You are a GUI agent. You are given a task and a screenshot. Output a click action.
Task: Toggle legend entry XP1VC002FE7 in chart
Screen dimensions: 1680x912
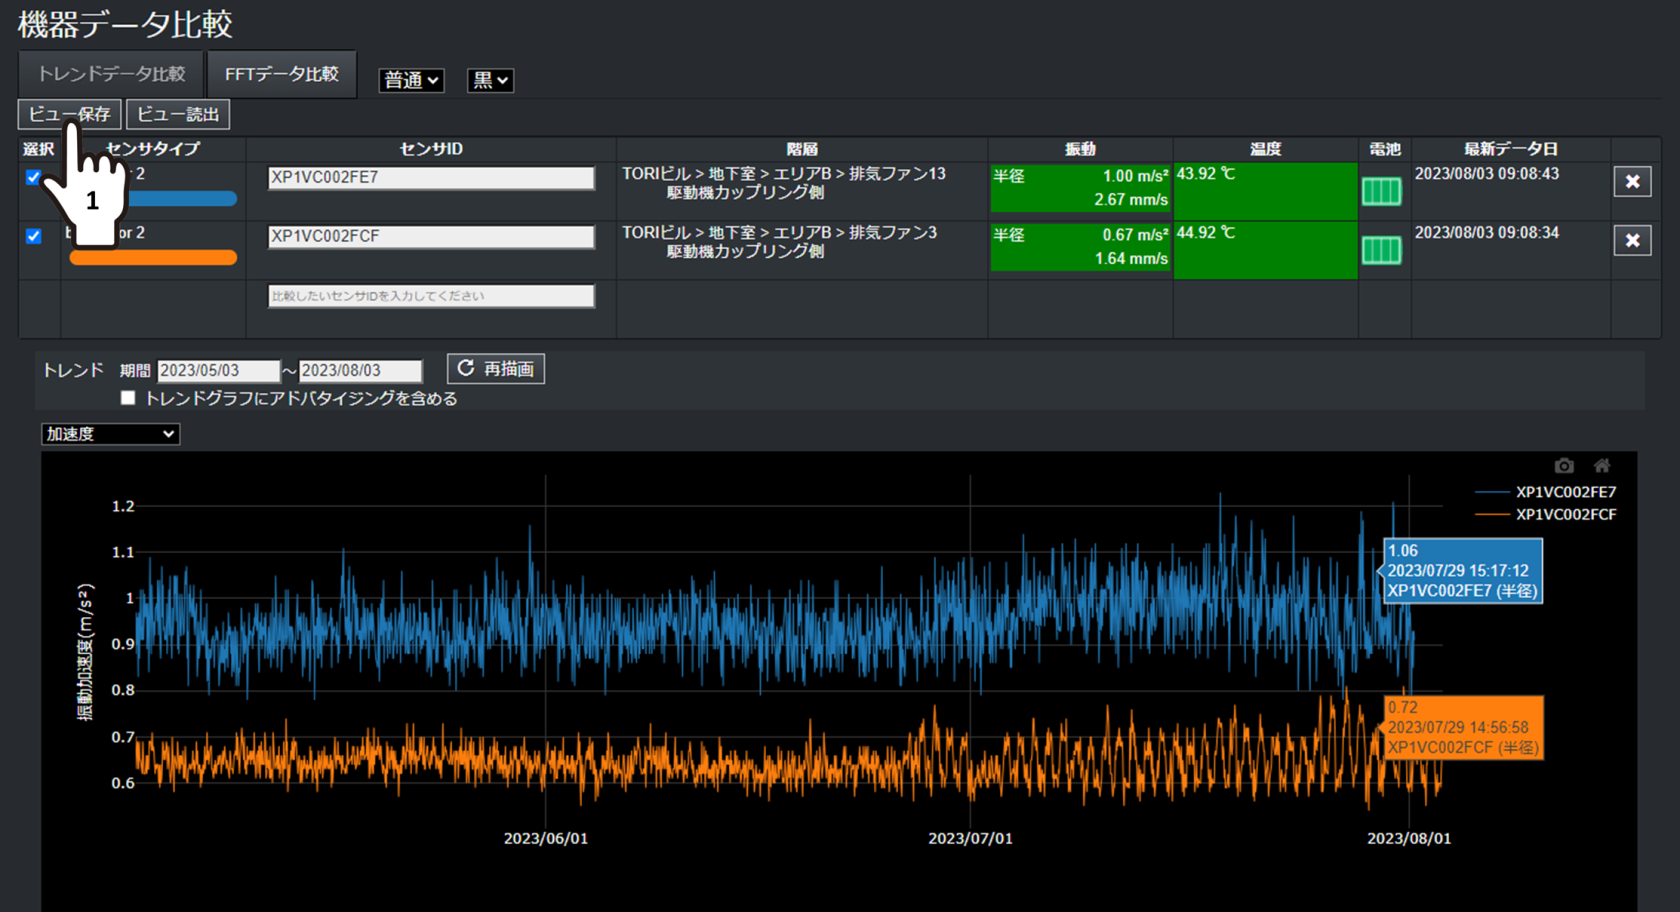pyautogui.click(x=1546, y=492)
